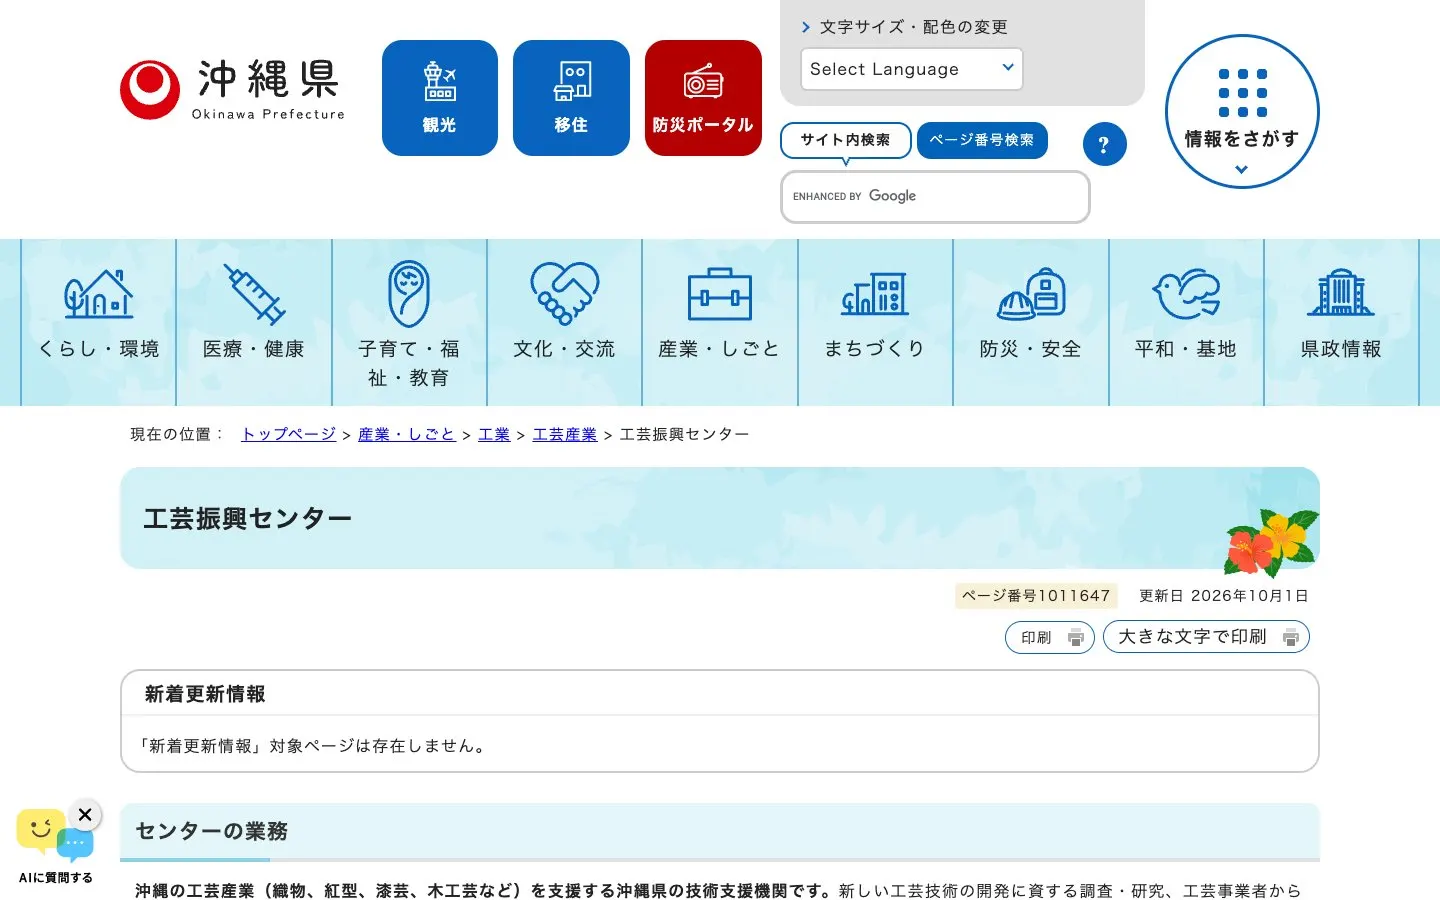Click the blue question mark help icon
Viewport: 1440px width, 900px height.
[x=1105, y=145]
